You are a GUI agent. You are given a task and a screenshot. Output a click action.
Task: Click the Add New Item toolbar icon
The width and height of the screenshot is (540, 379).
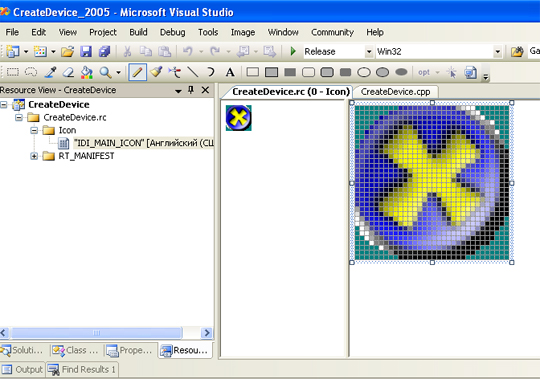[x=40, y=52]
